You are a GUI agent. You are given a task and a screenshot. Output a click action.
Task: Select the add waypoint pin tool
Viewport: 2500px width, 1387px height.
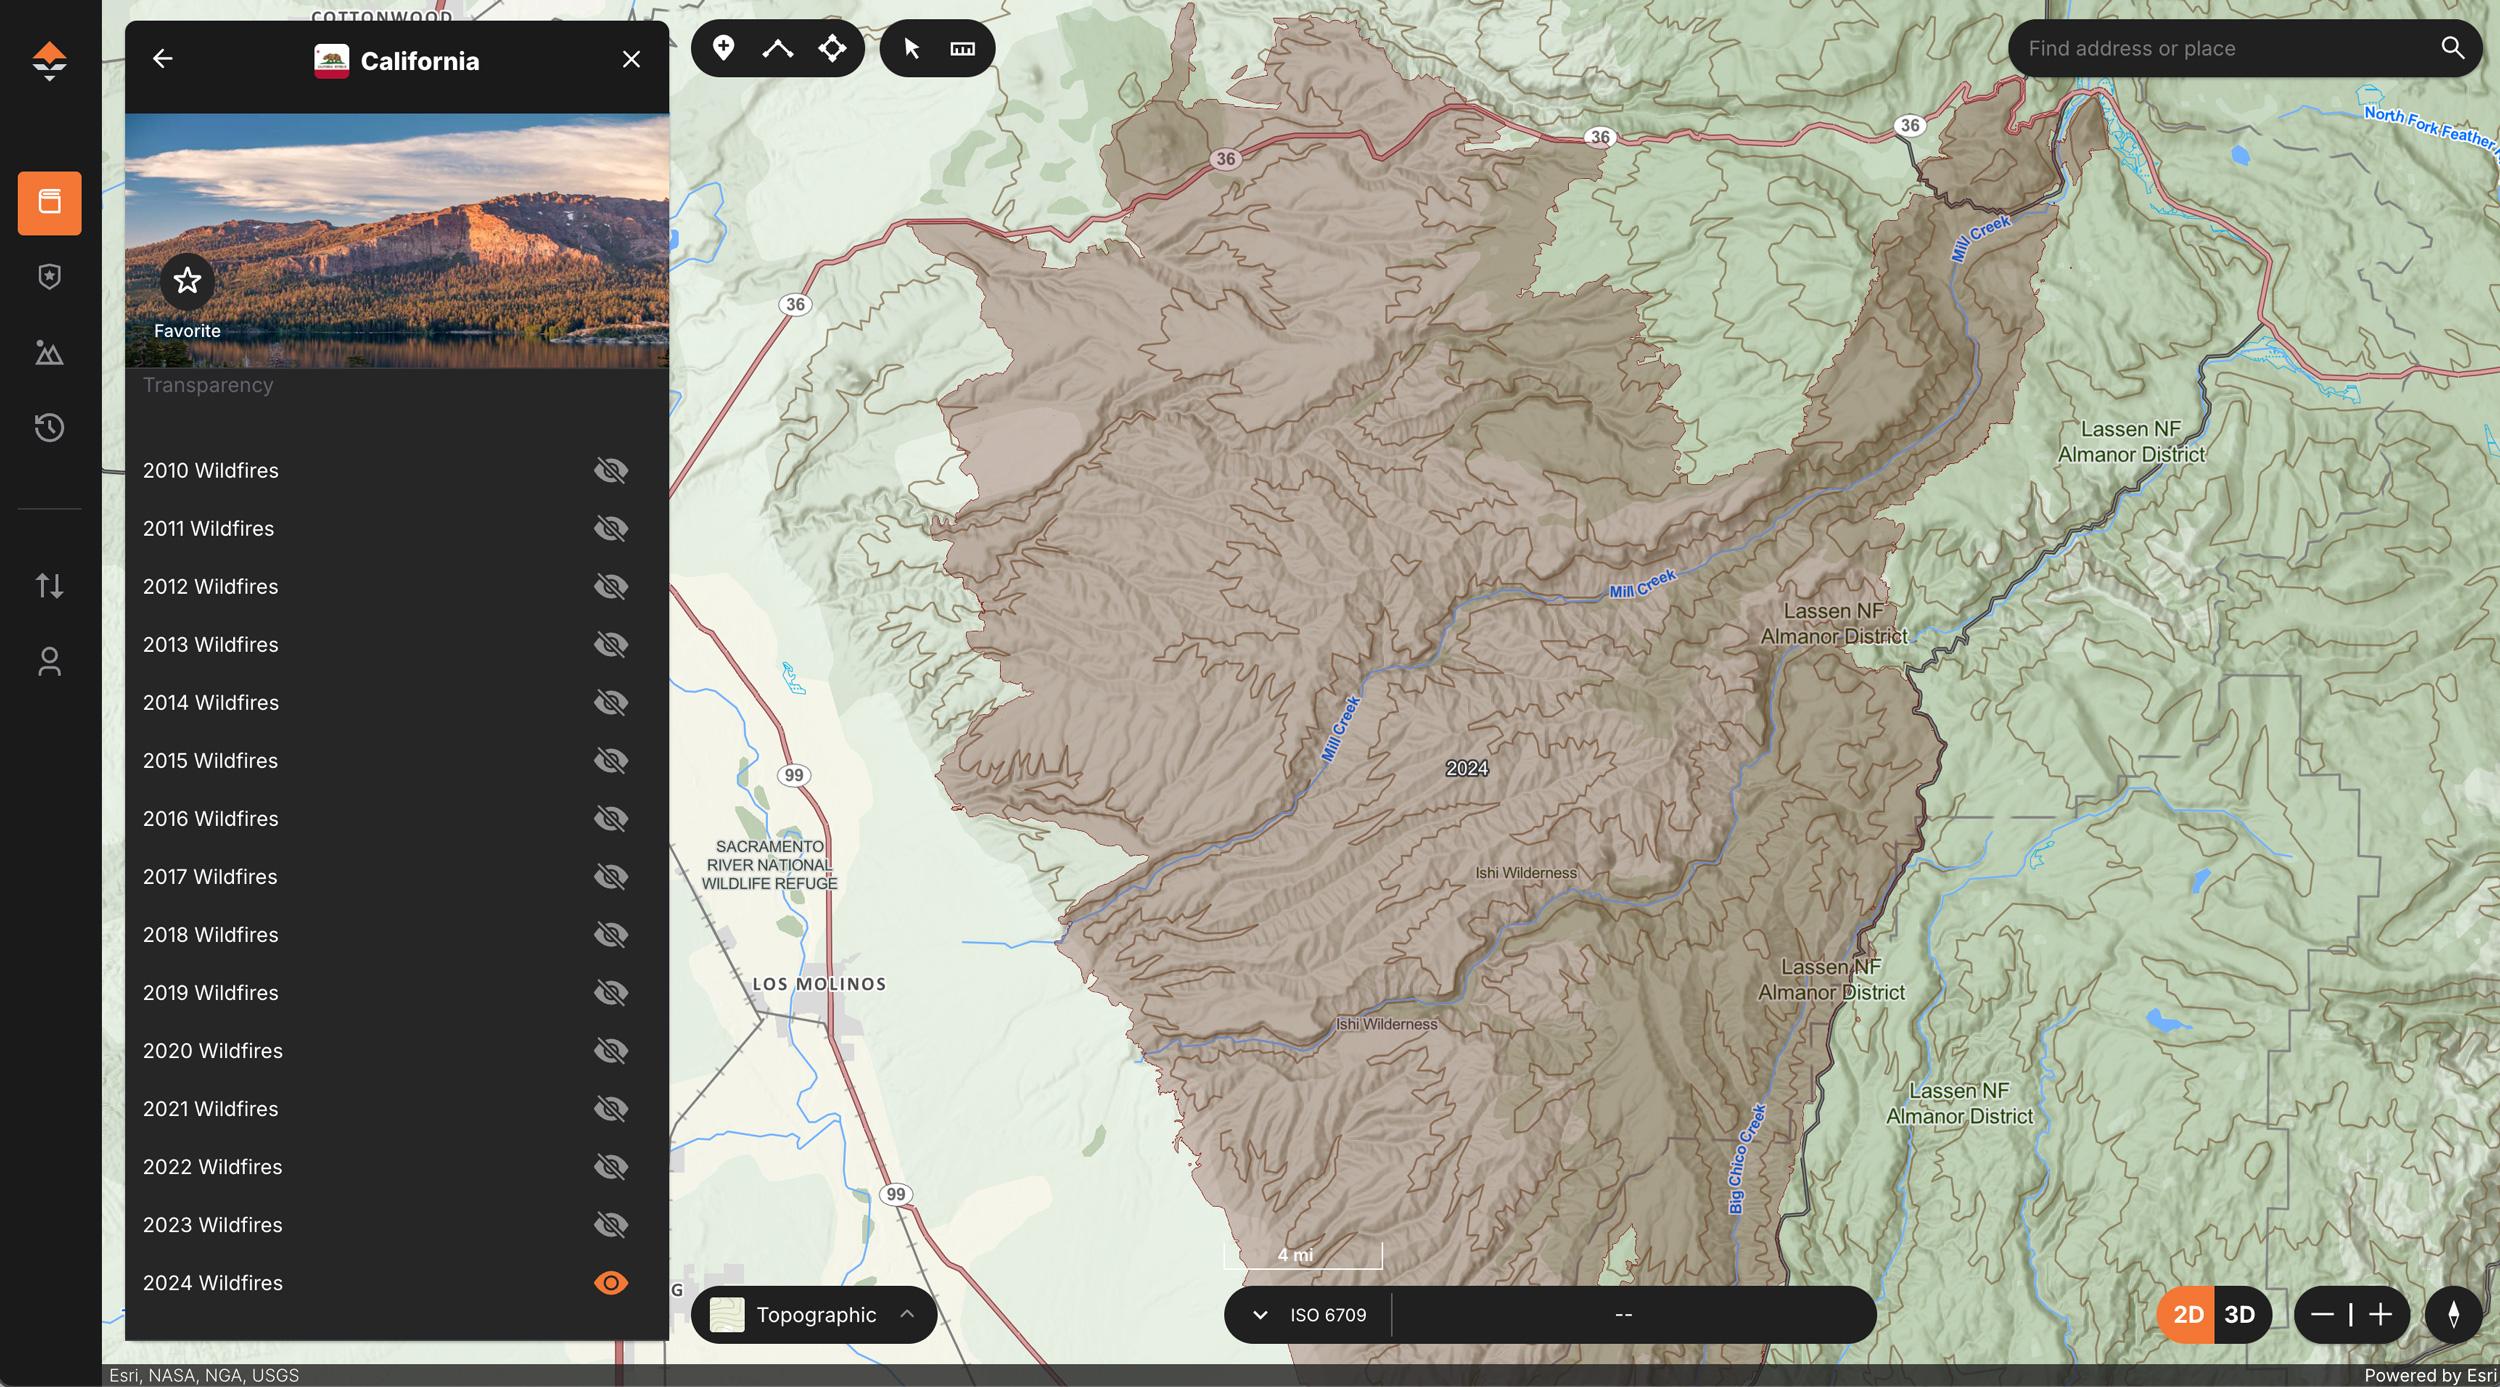click(x=723, y=47)
